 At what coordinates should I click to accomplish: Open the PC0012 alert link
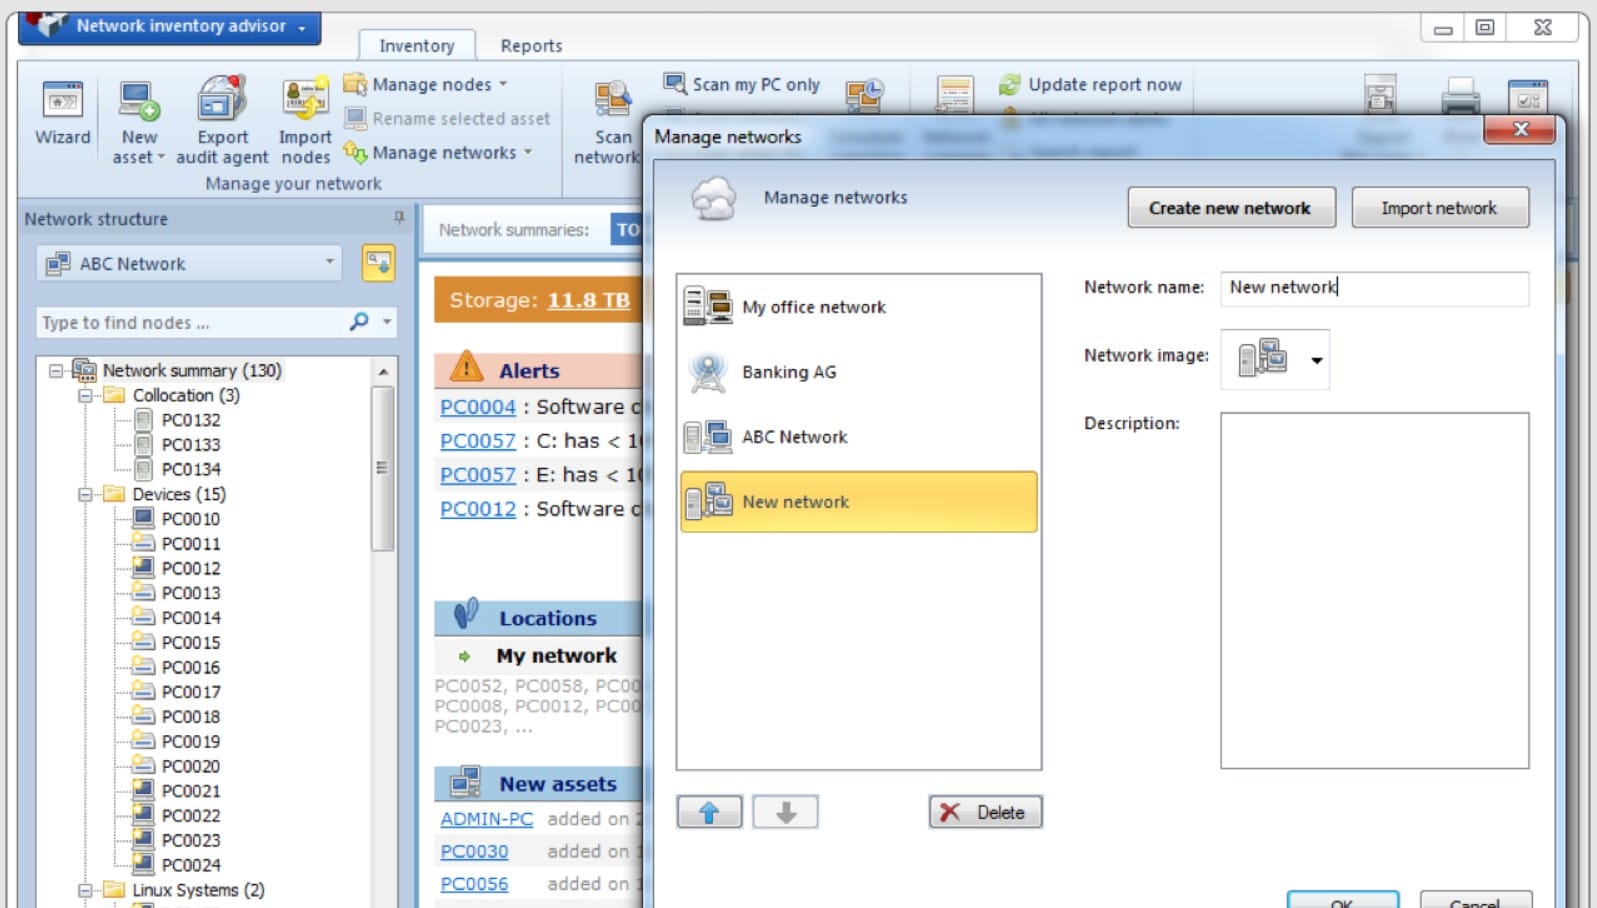coord(478,509)
